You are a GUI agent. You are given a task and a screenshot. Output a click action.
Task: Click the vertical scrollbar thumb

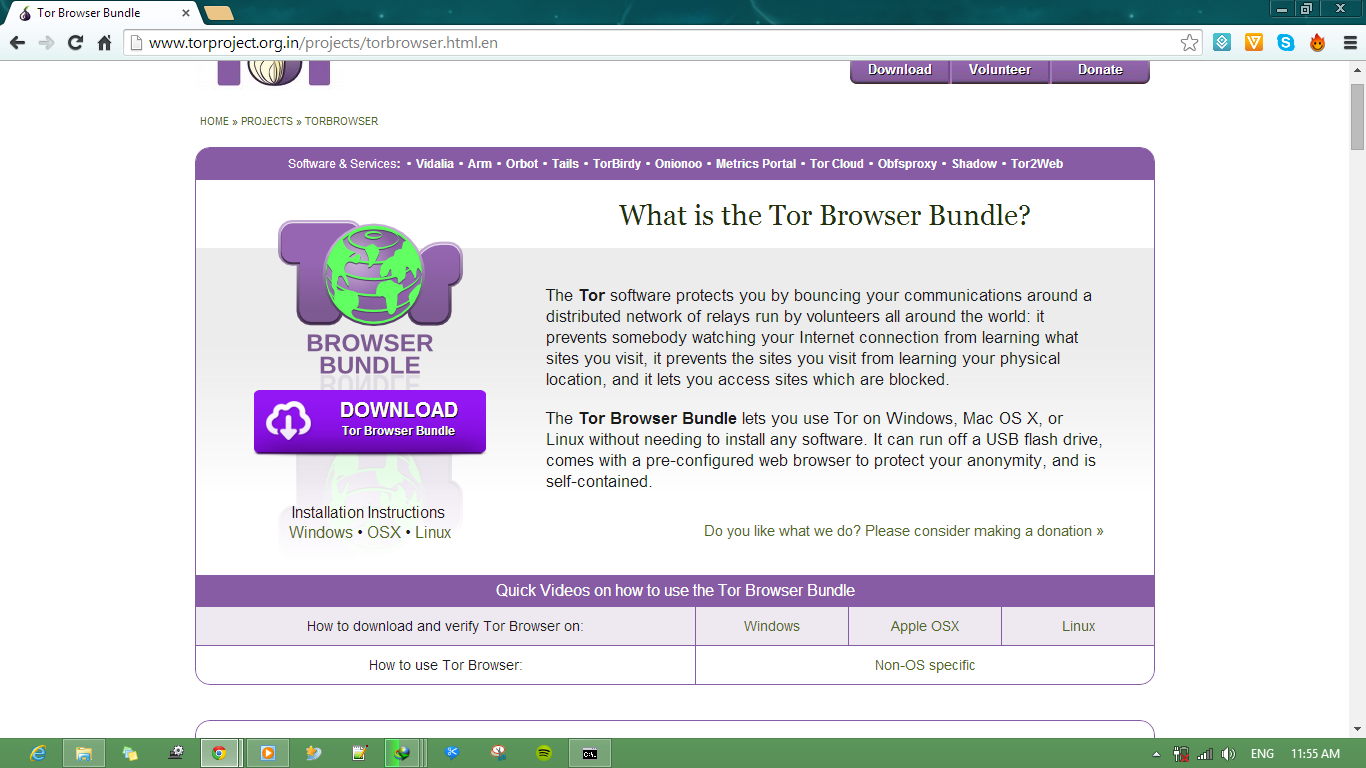[x=1357, y=117]
